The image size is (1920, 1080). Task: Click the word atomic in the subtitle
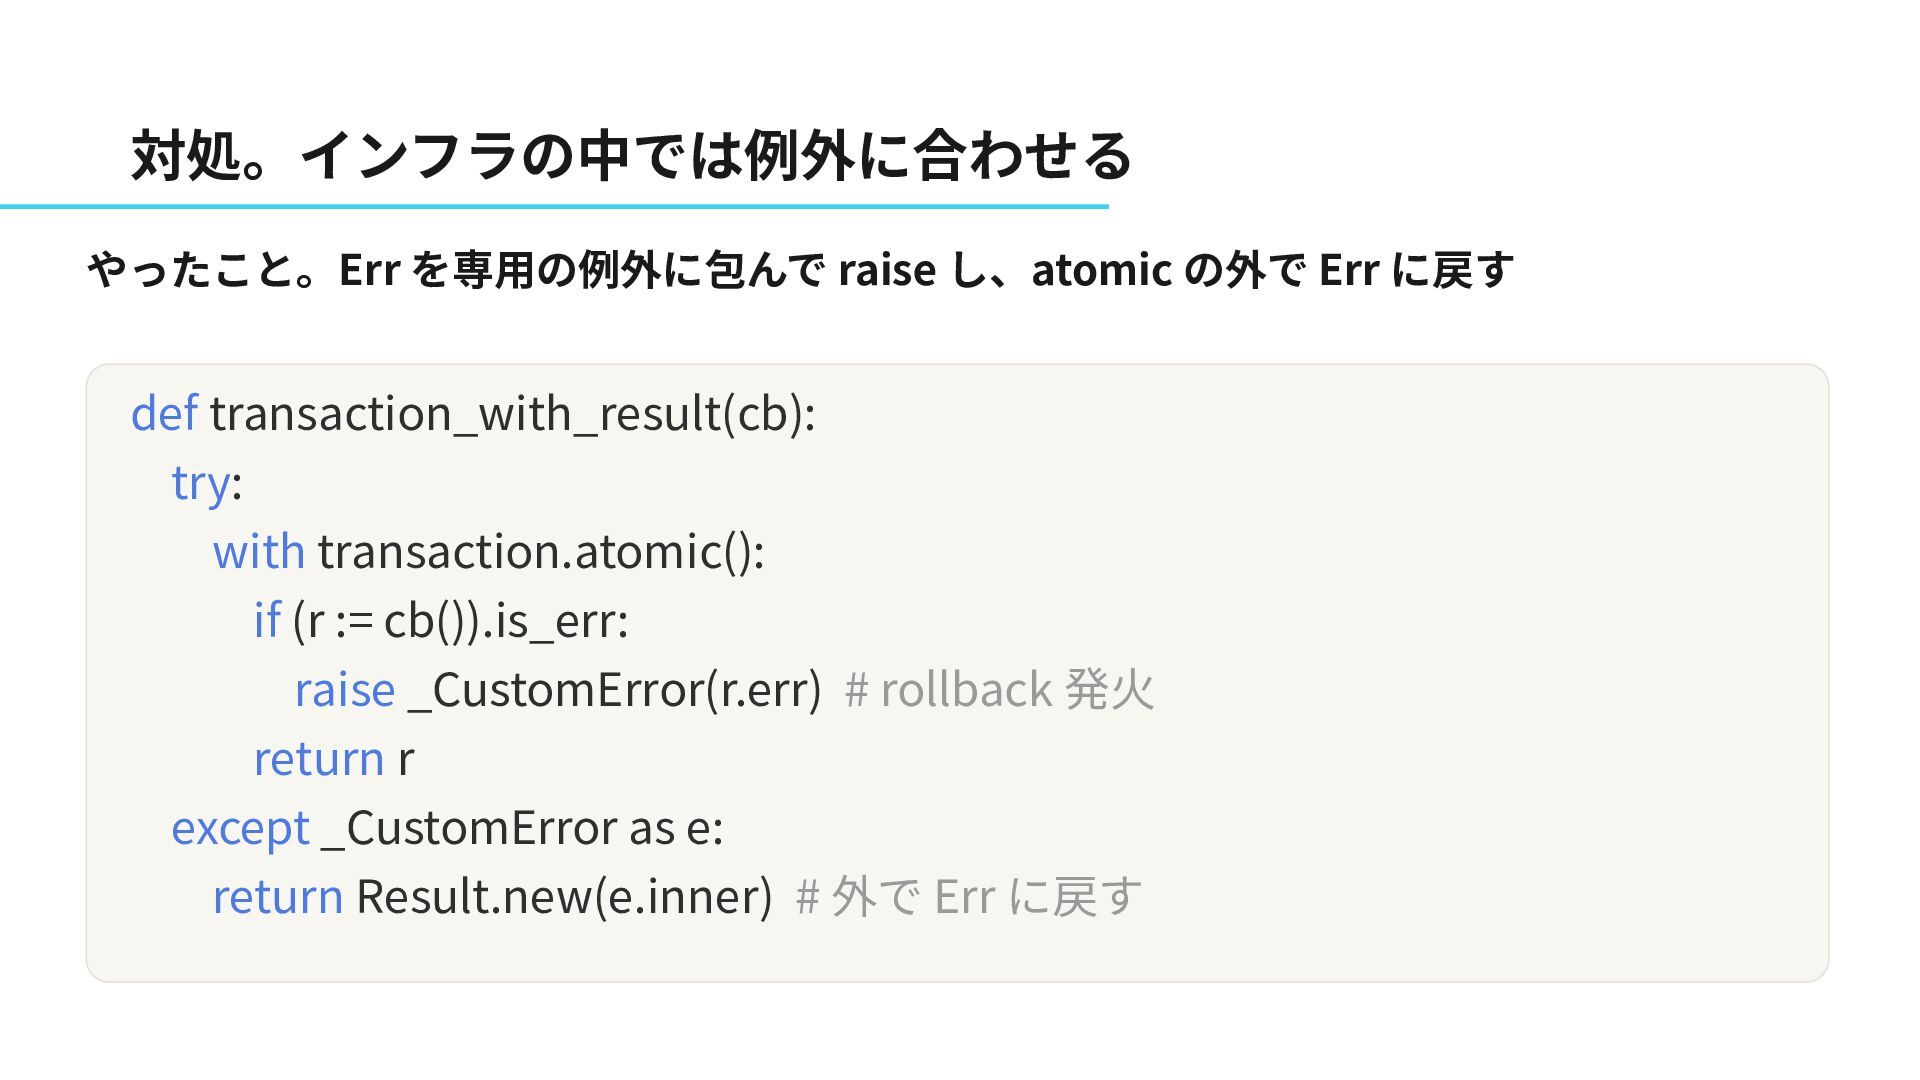[1101, 270]
